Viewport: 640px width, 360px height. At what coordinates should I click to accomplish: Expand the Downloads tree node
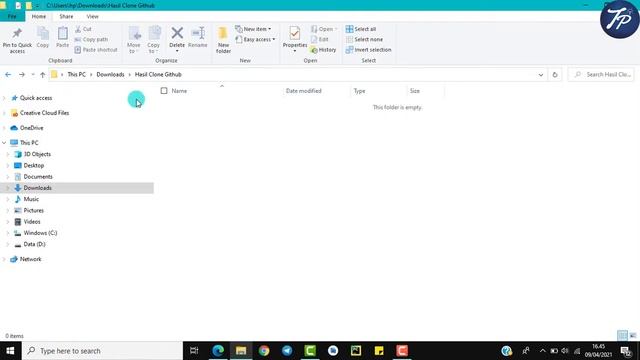tap(8, 188)
